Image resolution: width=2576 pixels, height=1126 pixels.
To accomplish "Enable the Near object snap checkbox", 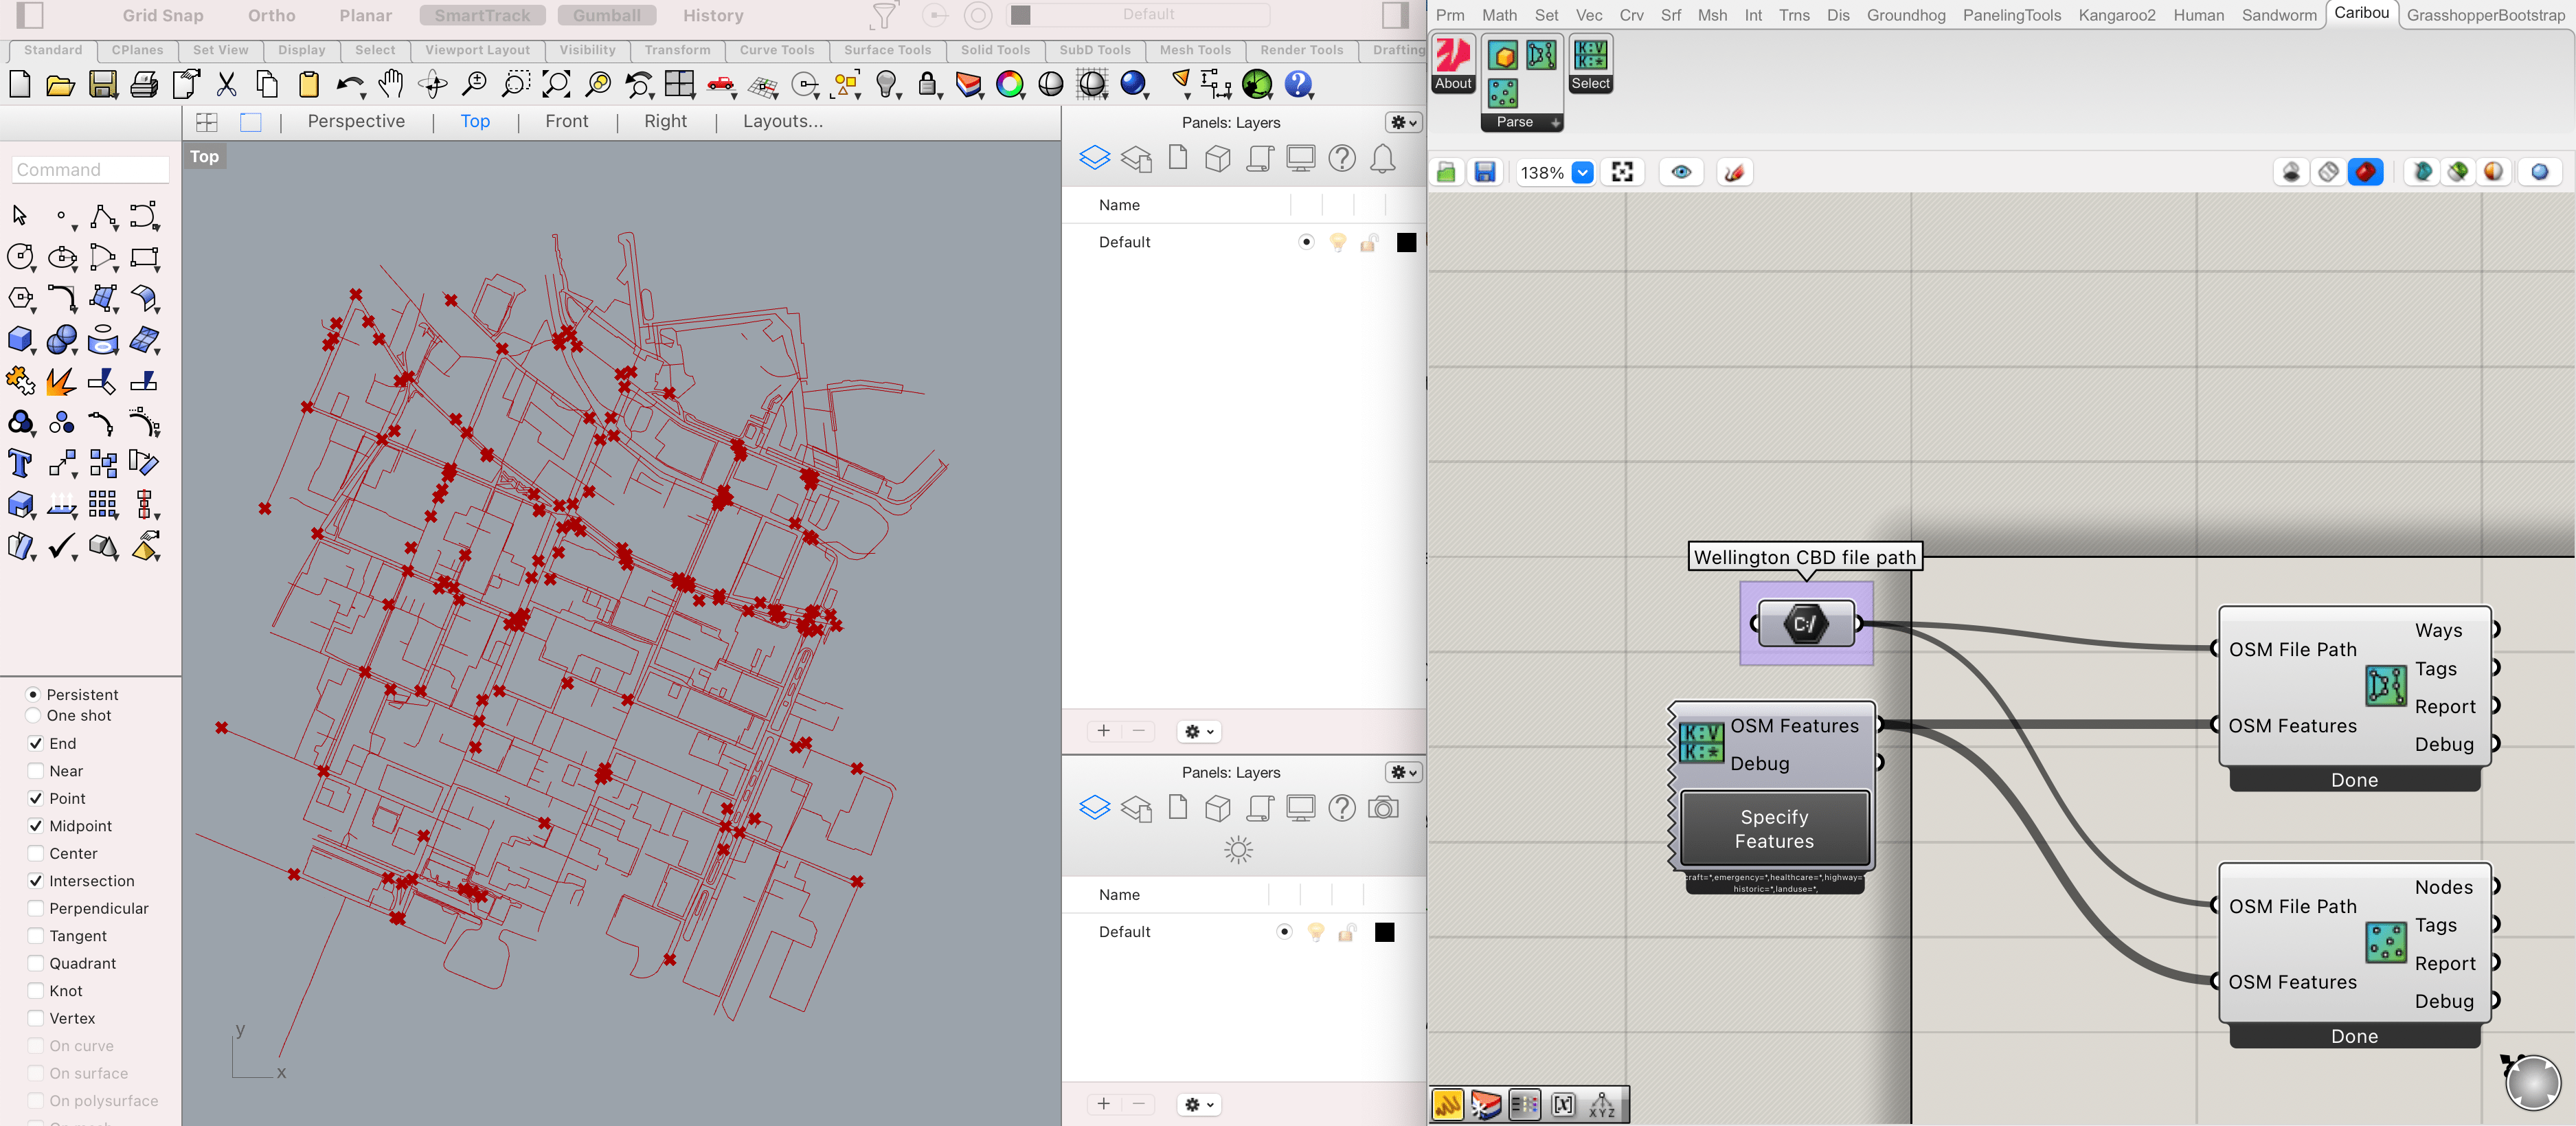I will tap(36, 771).
